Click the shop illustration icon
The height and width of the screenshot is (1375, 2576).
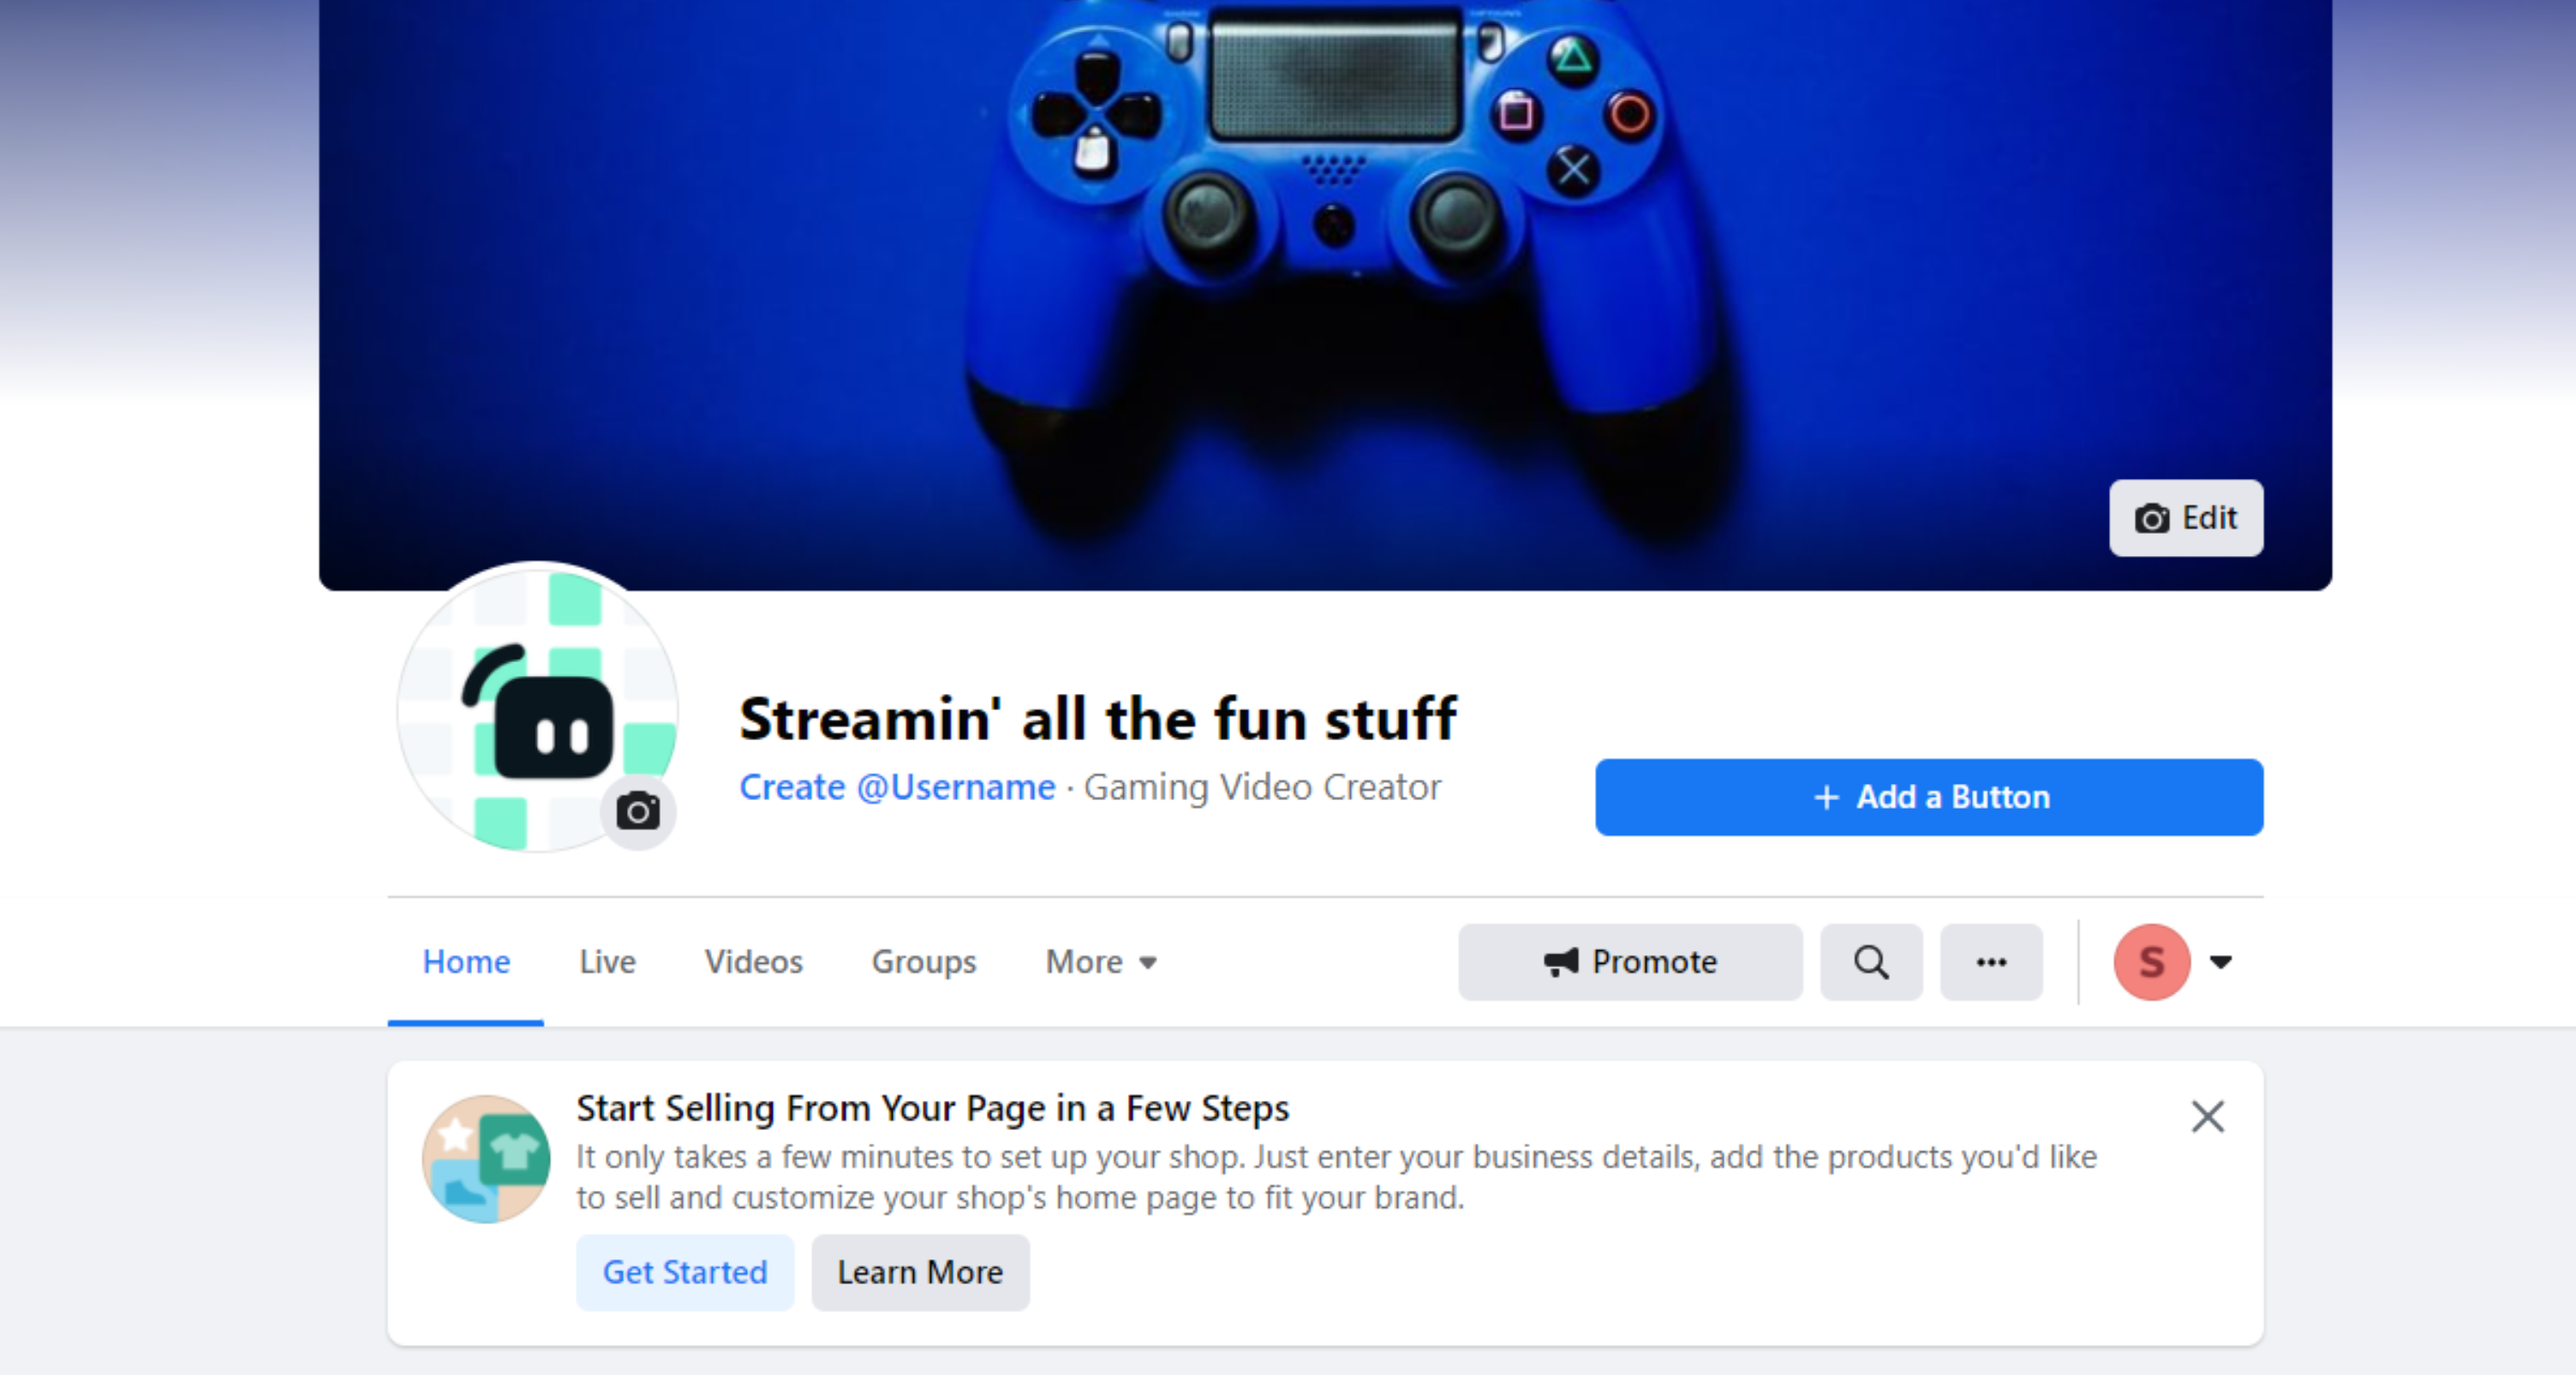pyautogui.click(x=486, y=1158)
